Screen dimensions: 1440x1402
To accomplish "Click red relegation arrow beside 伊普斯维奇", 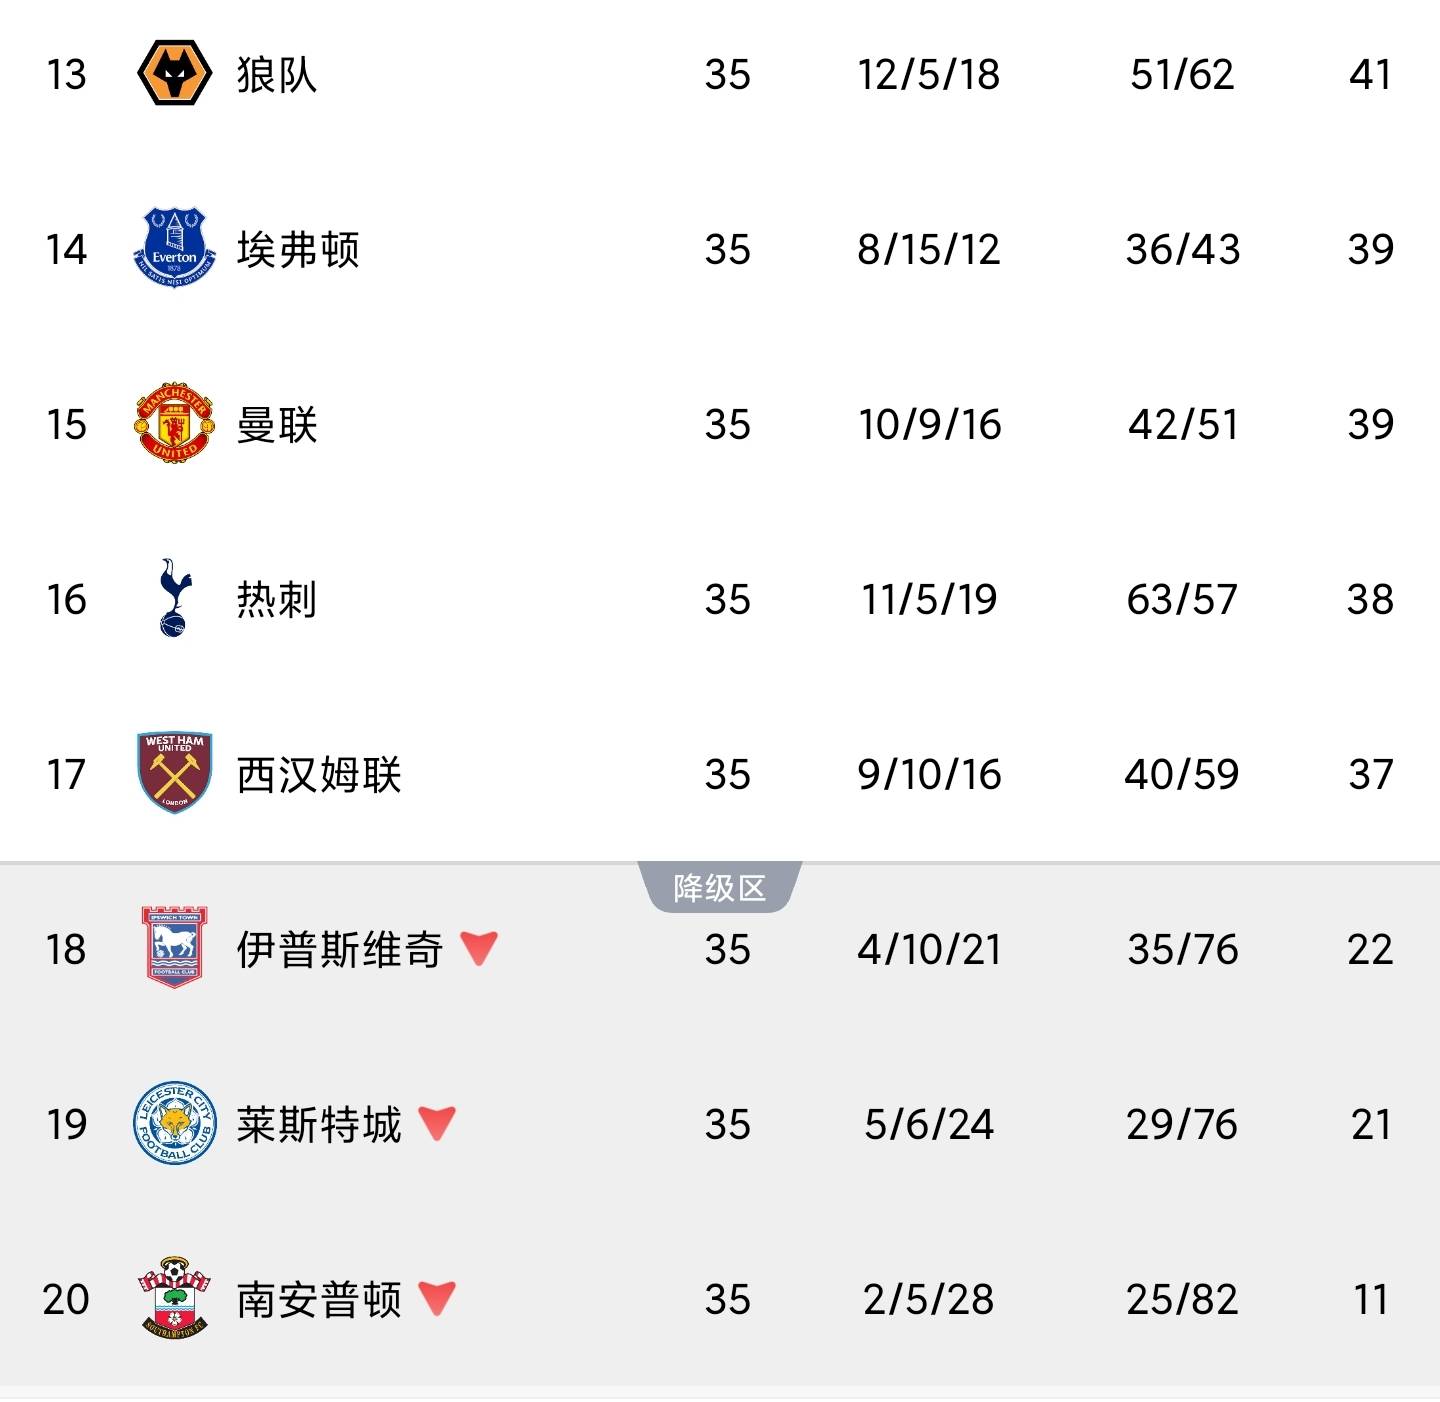I will coord(479,948).
